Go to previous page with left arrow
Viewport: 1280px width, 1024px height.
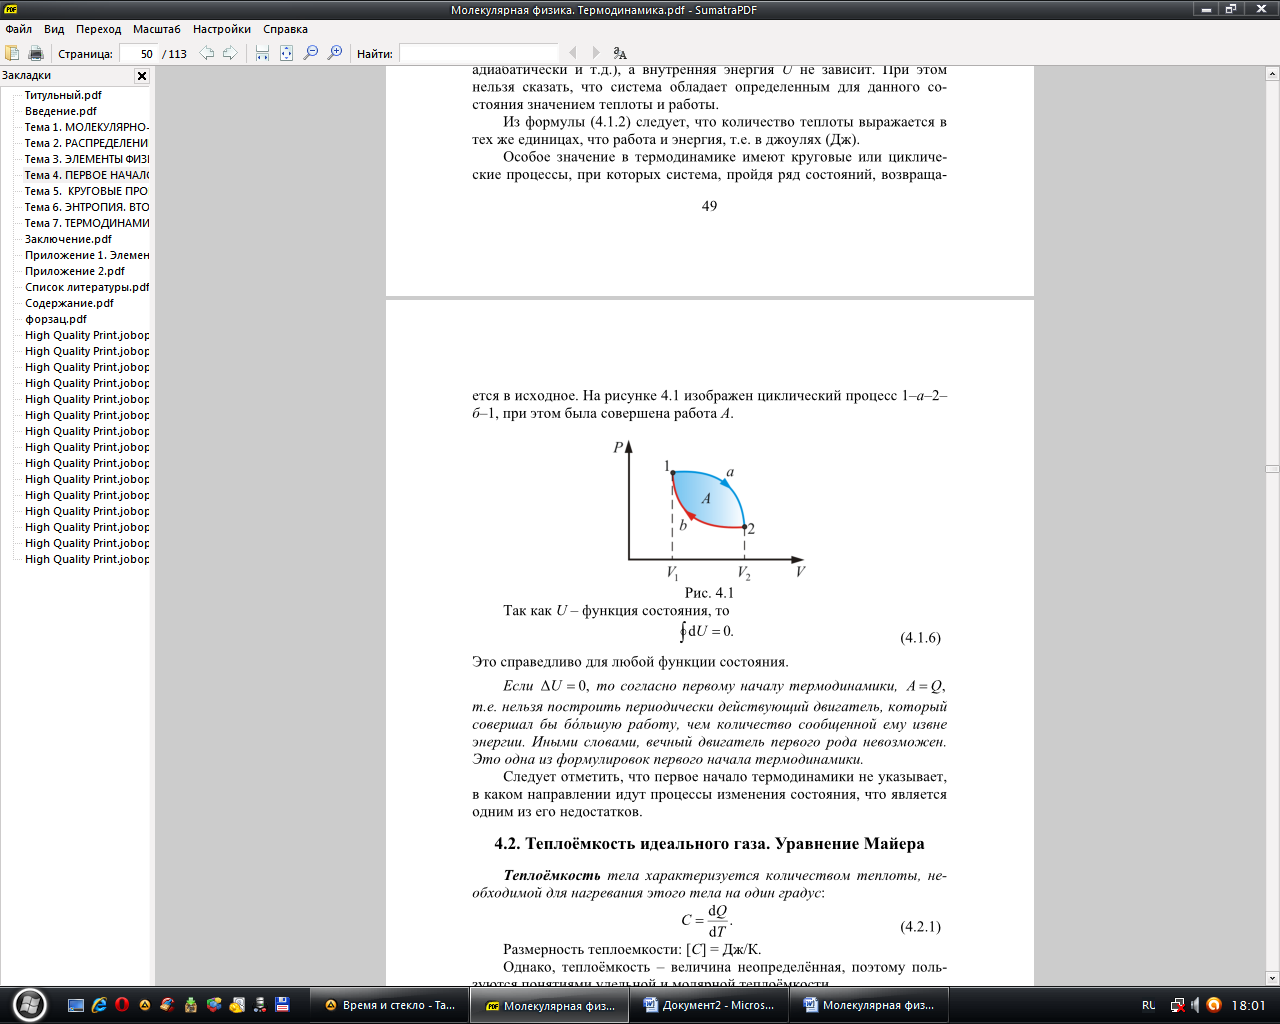[x=207, y=53]
